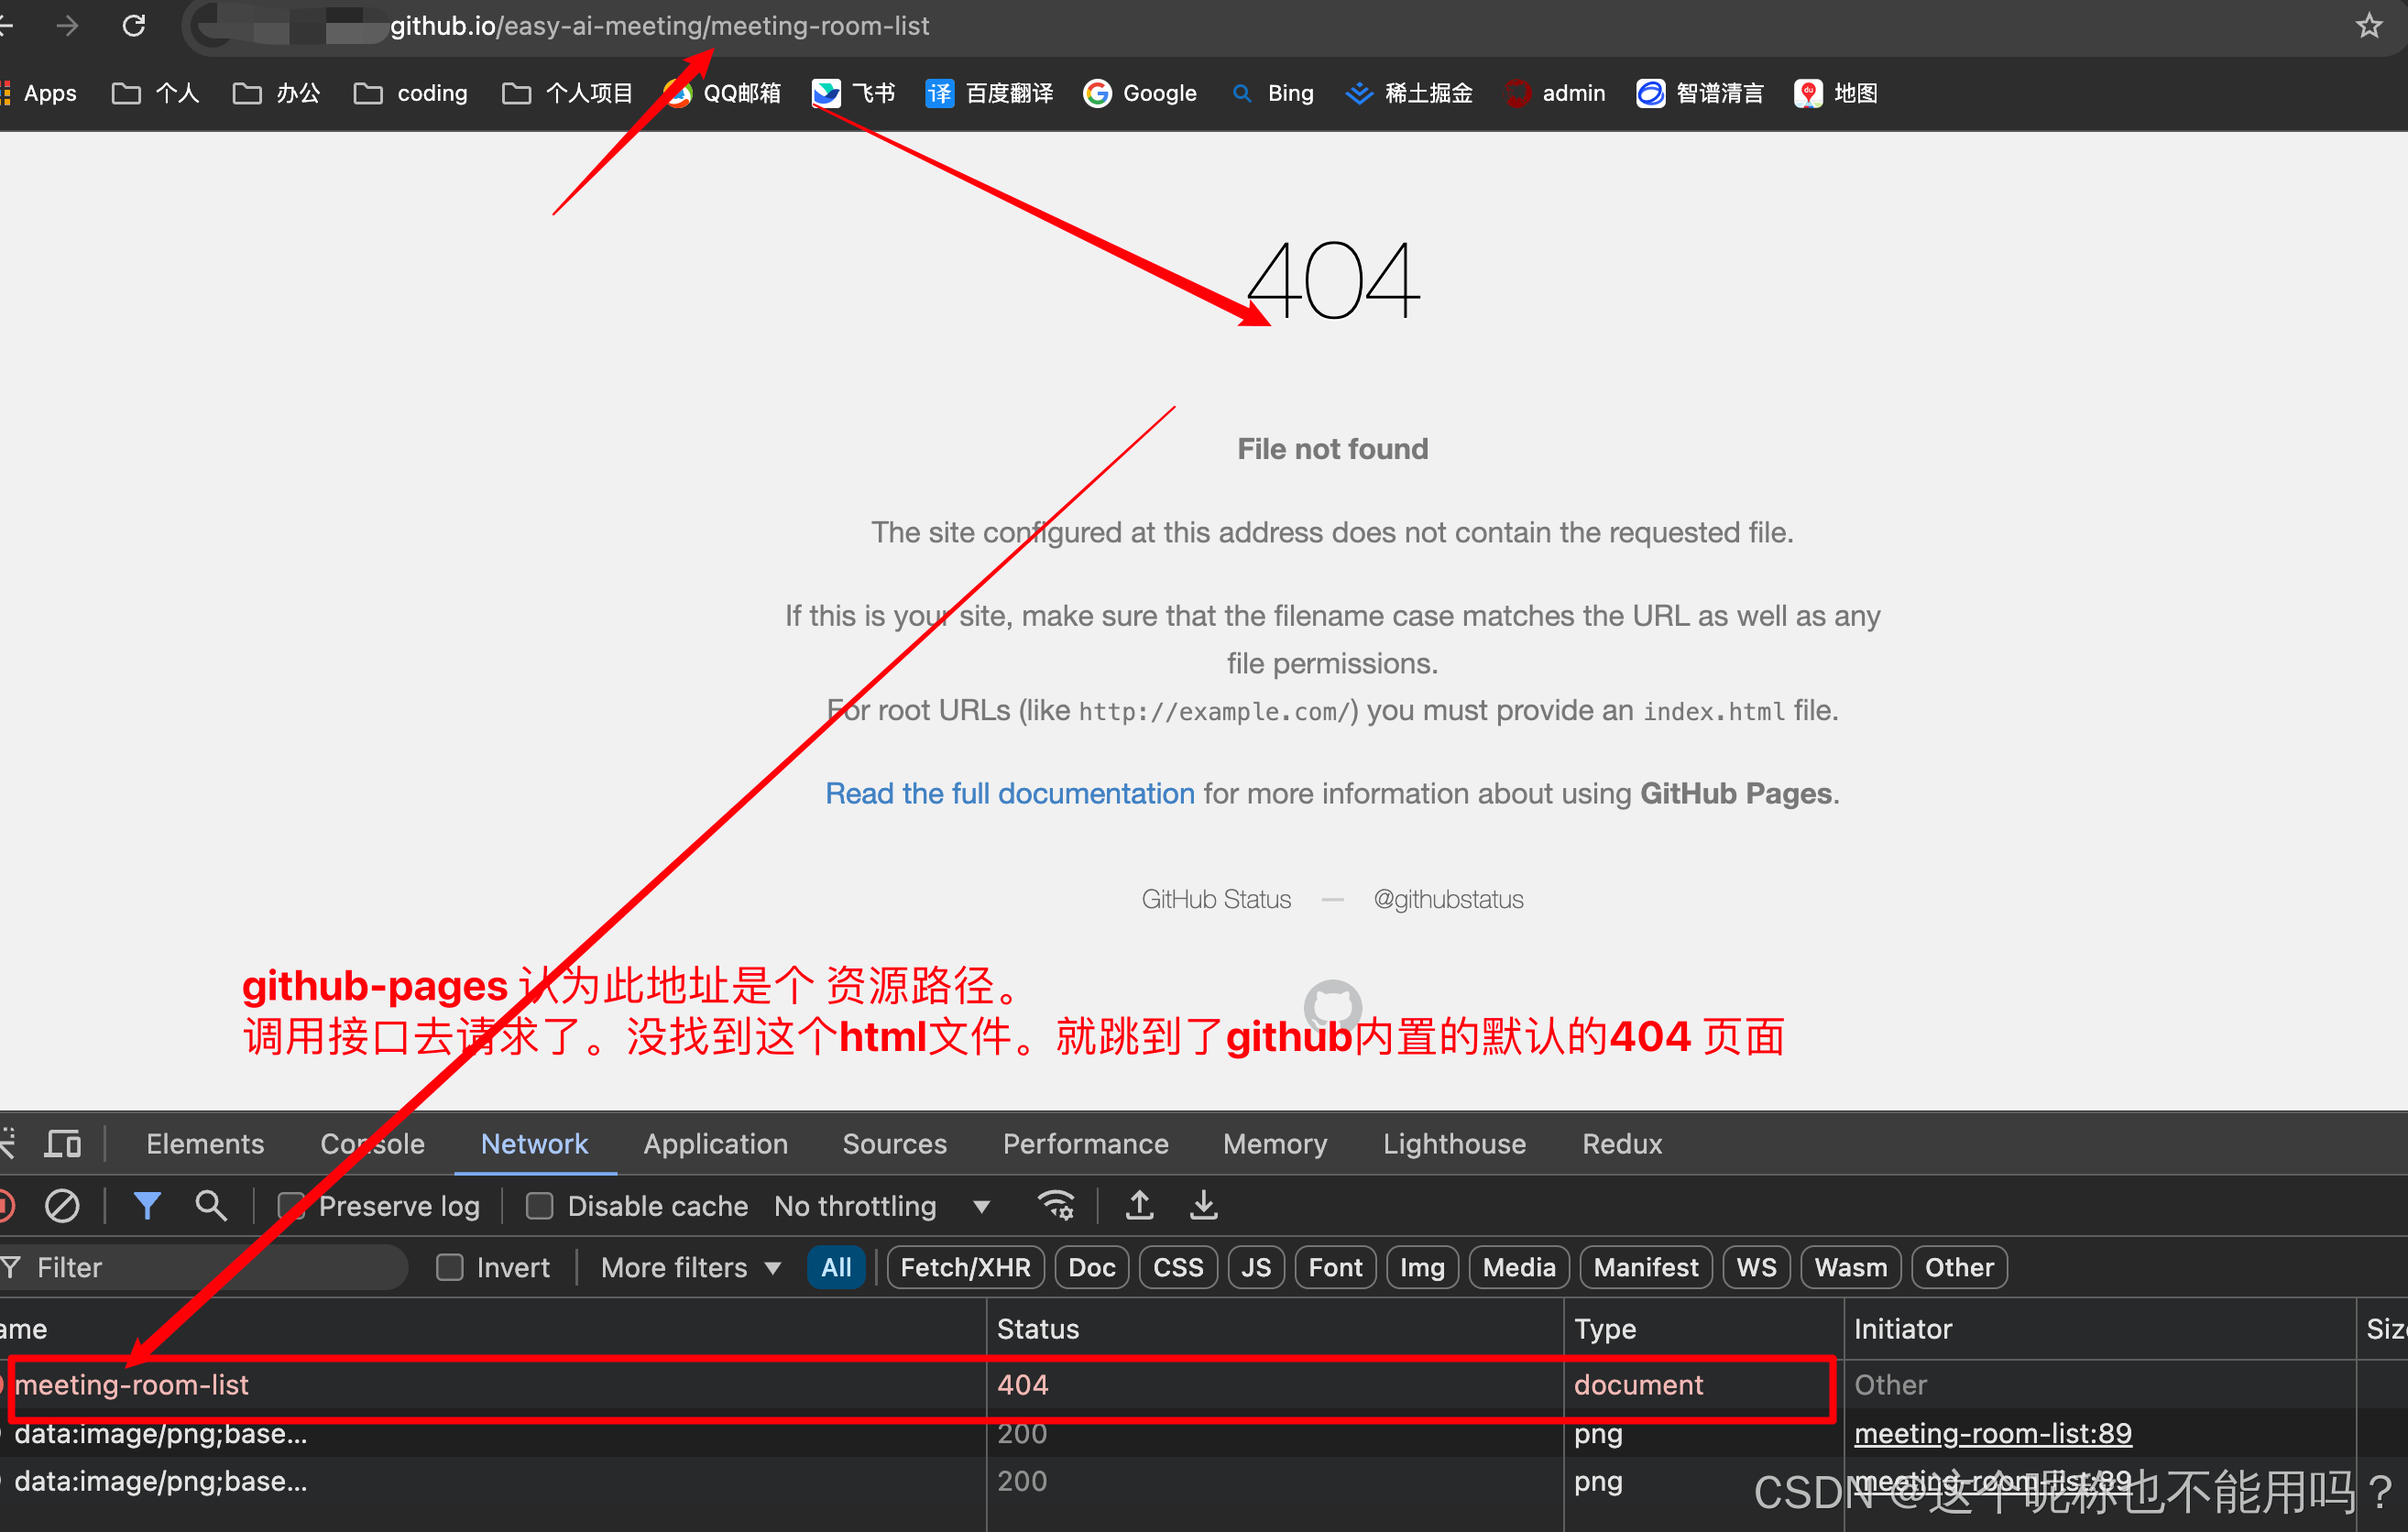Filter requests by Fetch/XHR
2408x1532 pixels.
965,1267
